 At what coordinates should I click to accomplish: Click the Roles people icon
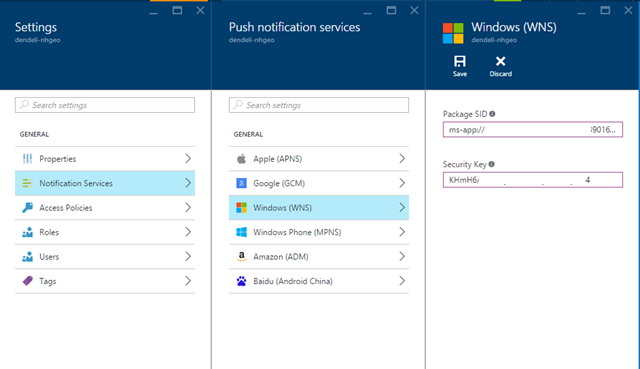pos(27,232)
